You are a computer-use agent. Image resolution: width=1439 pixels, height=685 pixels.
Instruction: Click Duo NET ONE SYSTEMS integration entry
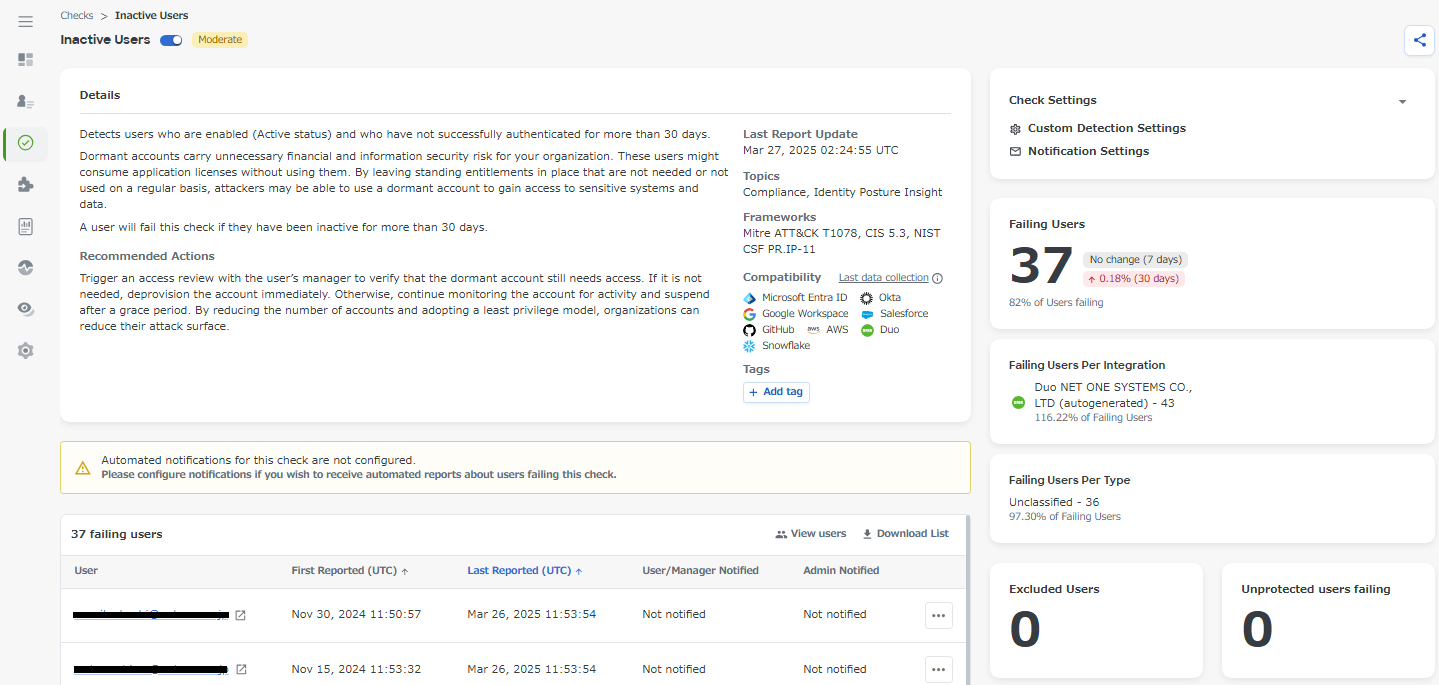tap(1114, 395)
